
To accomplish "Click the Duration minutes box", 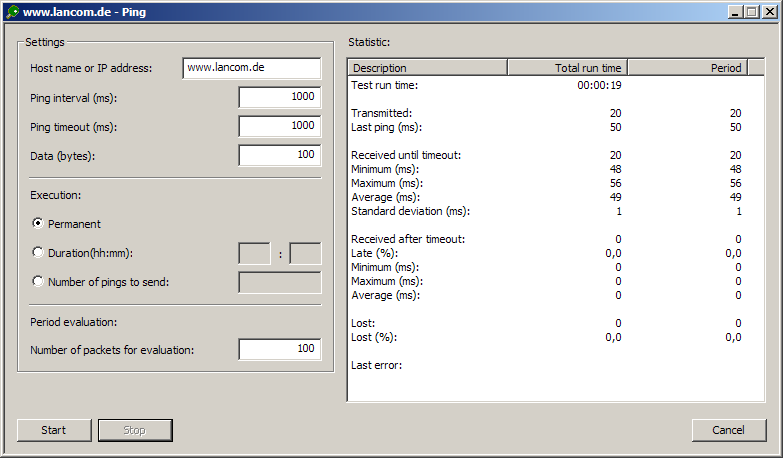I will pos(305,254).
